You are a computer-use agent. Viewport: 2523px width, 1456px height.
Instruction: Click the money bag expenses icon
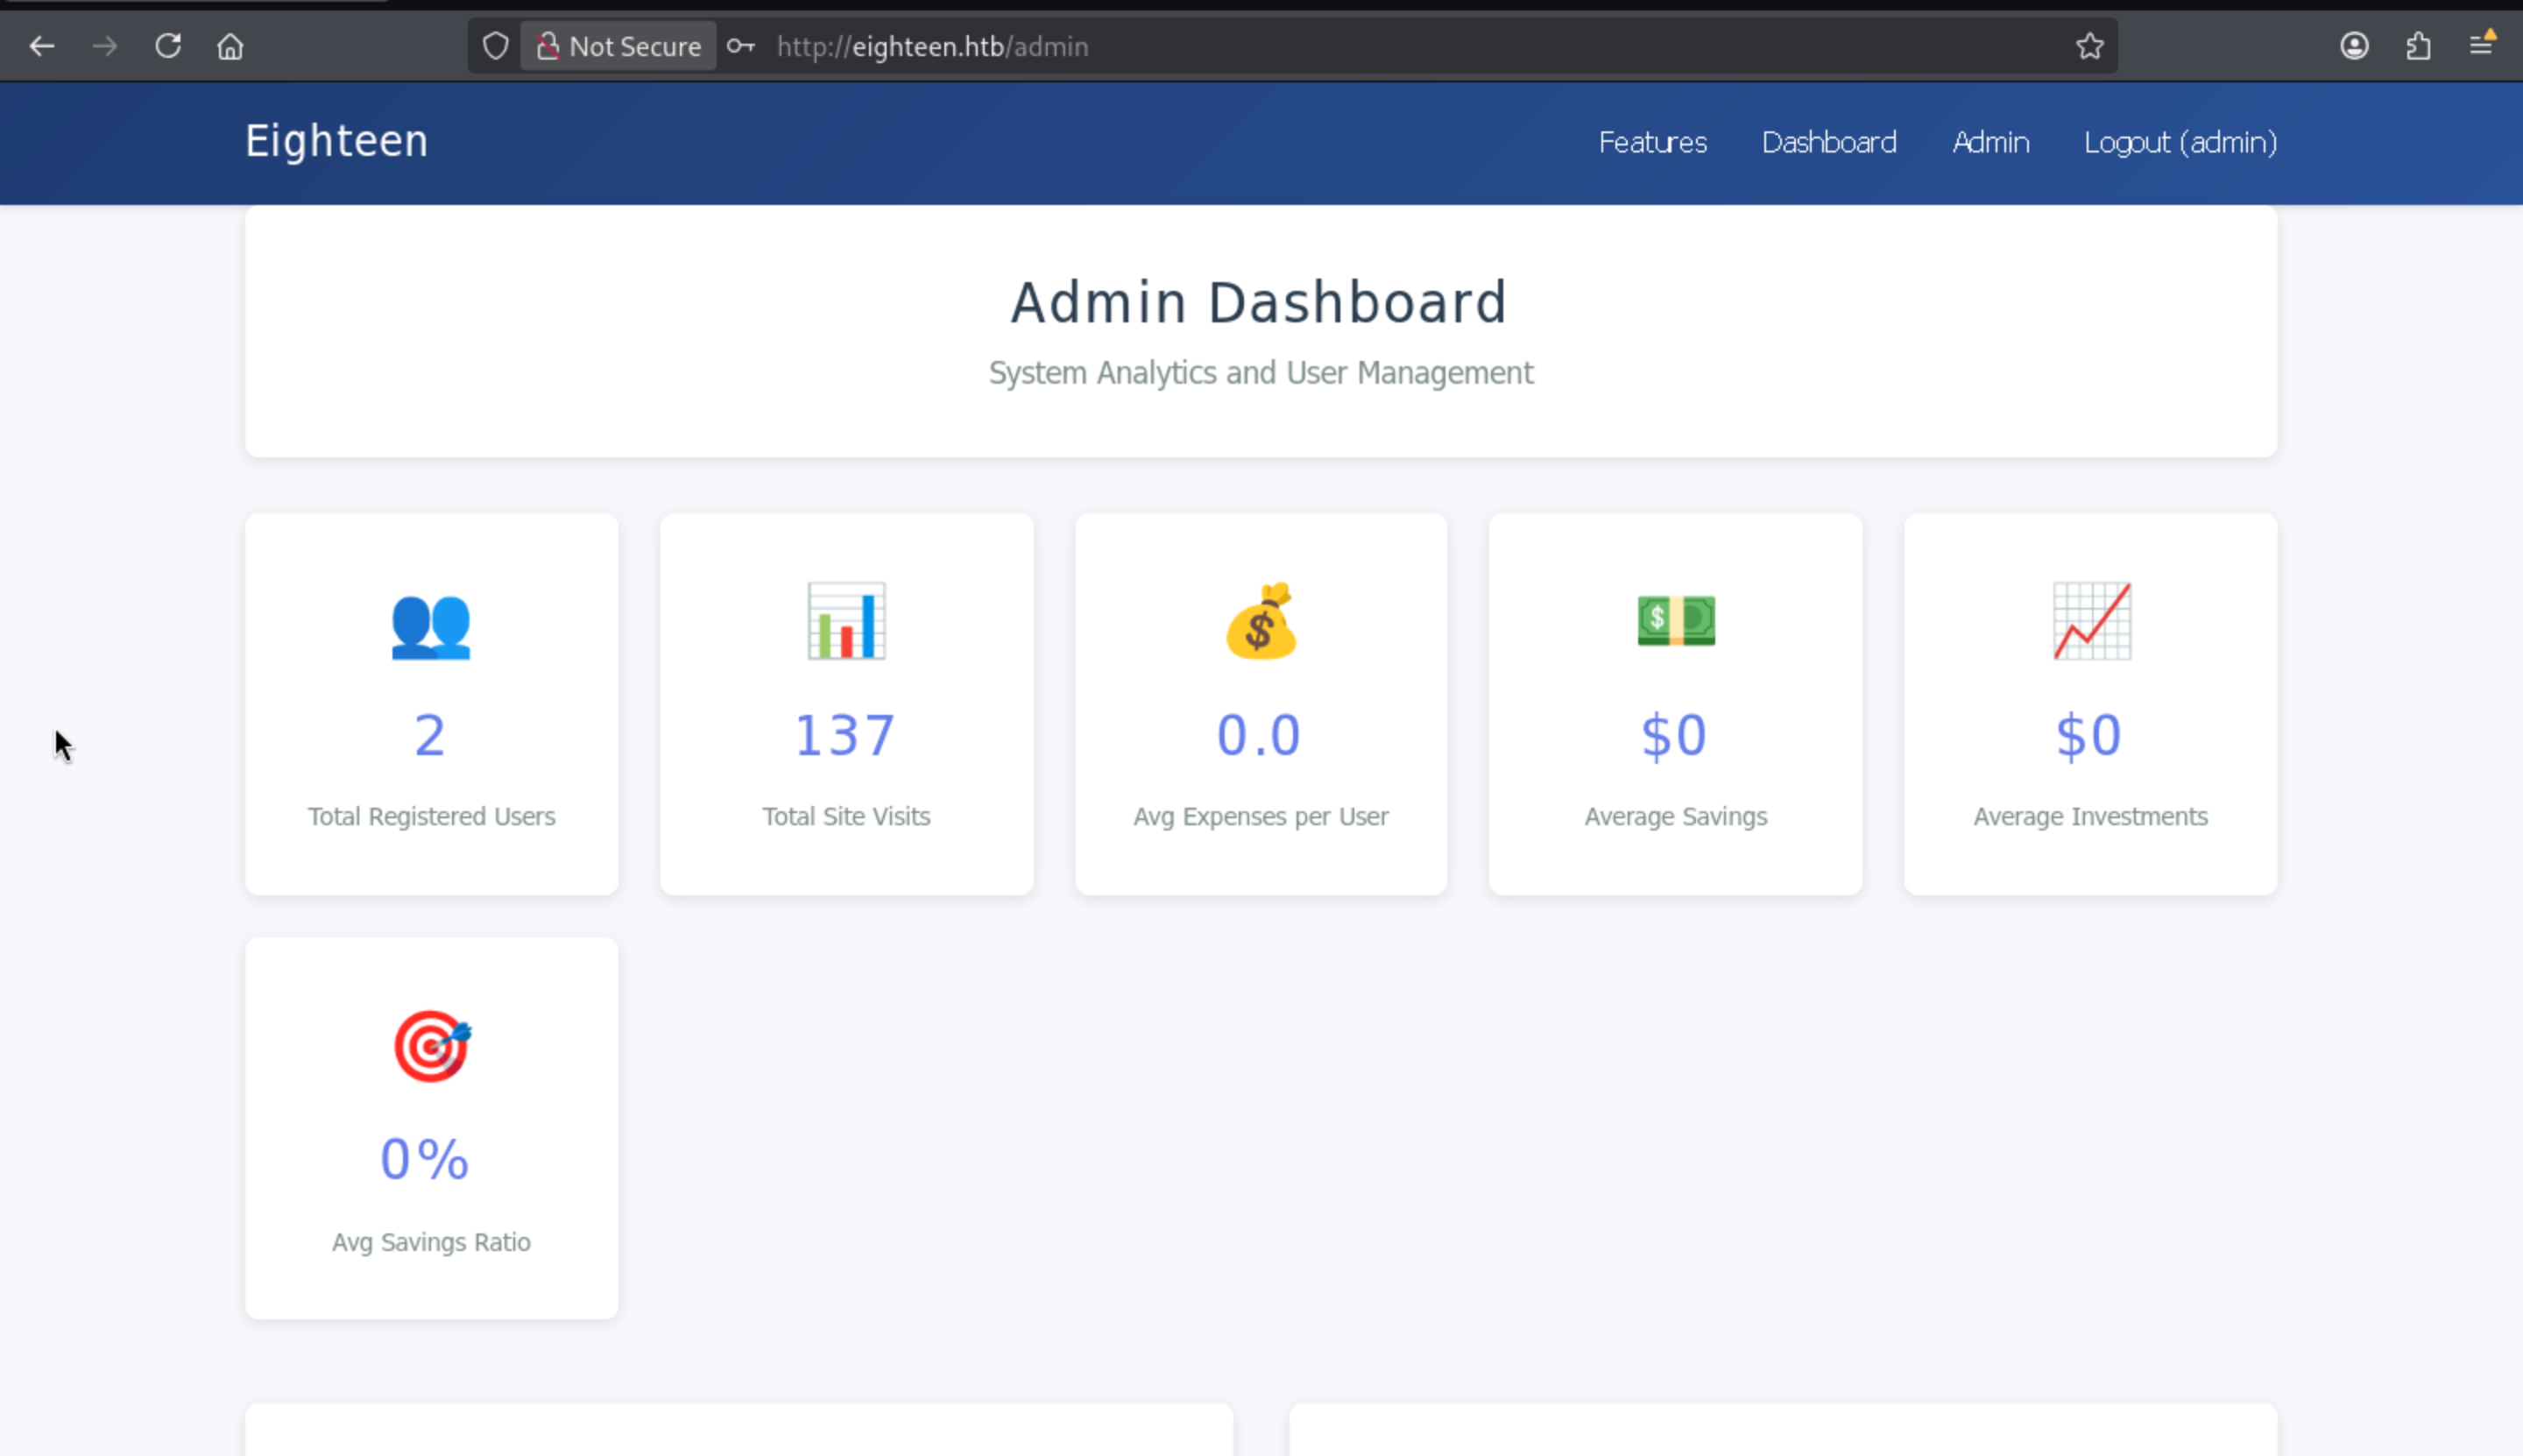coord(1261,621)
